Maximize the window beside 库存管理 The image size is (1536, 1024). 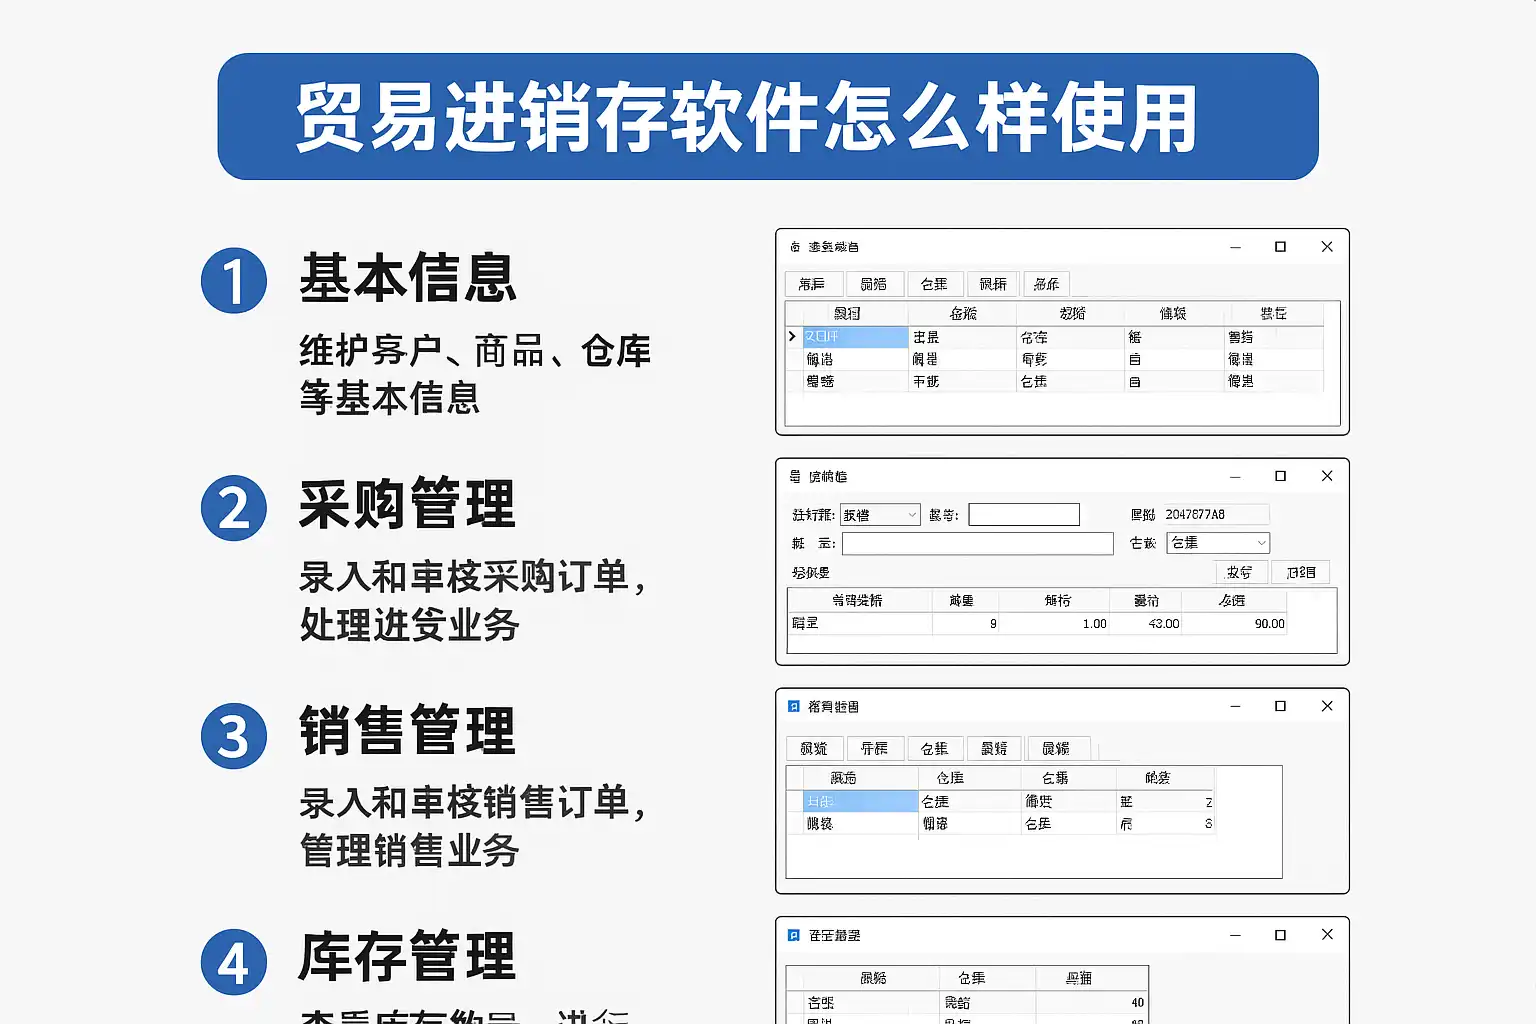pyautogui.click(x=1280, y=935)
